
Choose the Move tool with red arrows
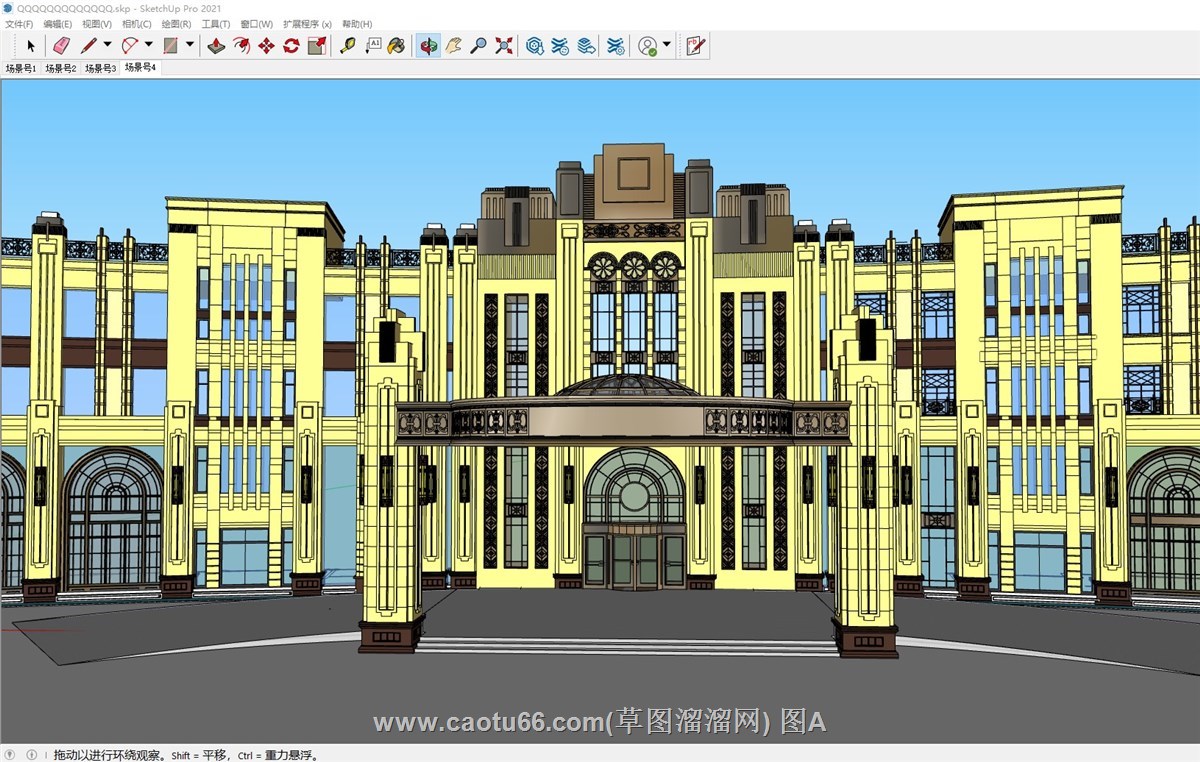[x=266, y=45]
